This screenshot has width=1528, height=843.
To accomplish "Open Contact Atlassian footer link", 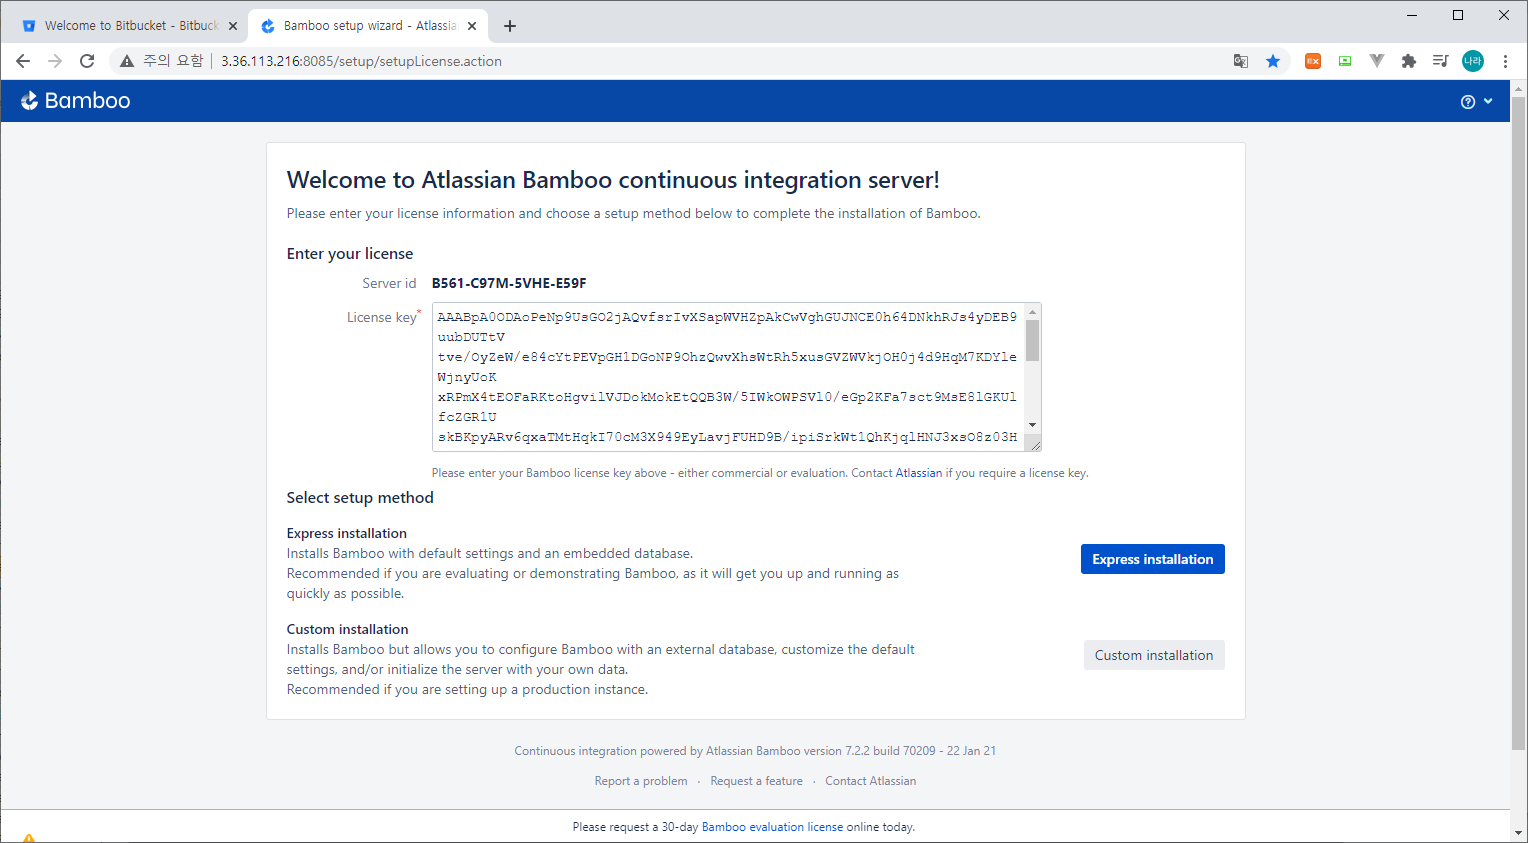I will [871, 781].
